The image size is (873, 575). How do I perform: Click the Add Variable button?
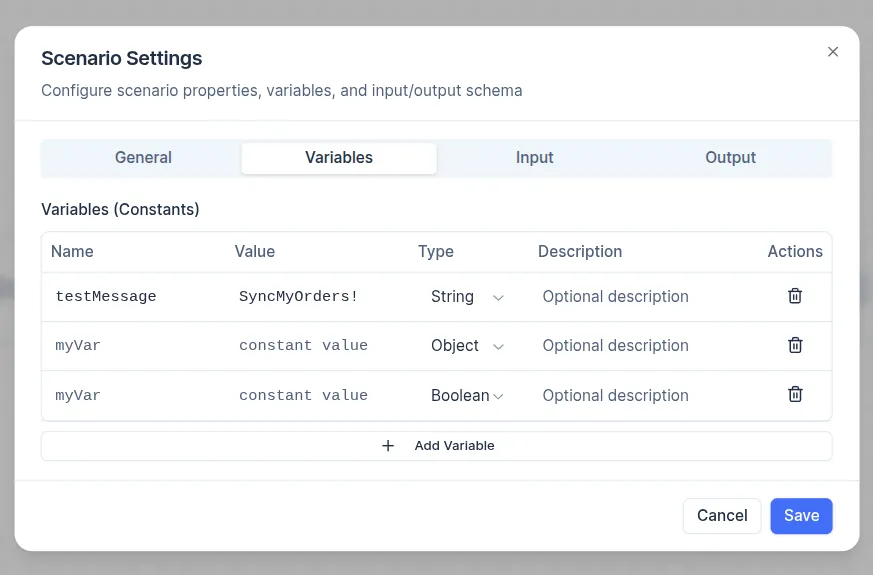click(436, 446)
